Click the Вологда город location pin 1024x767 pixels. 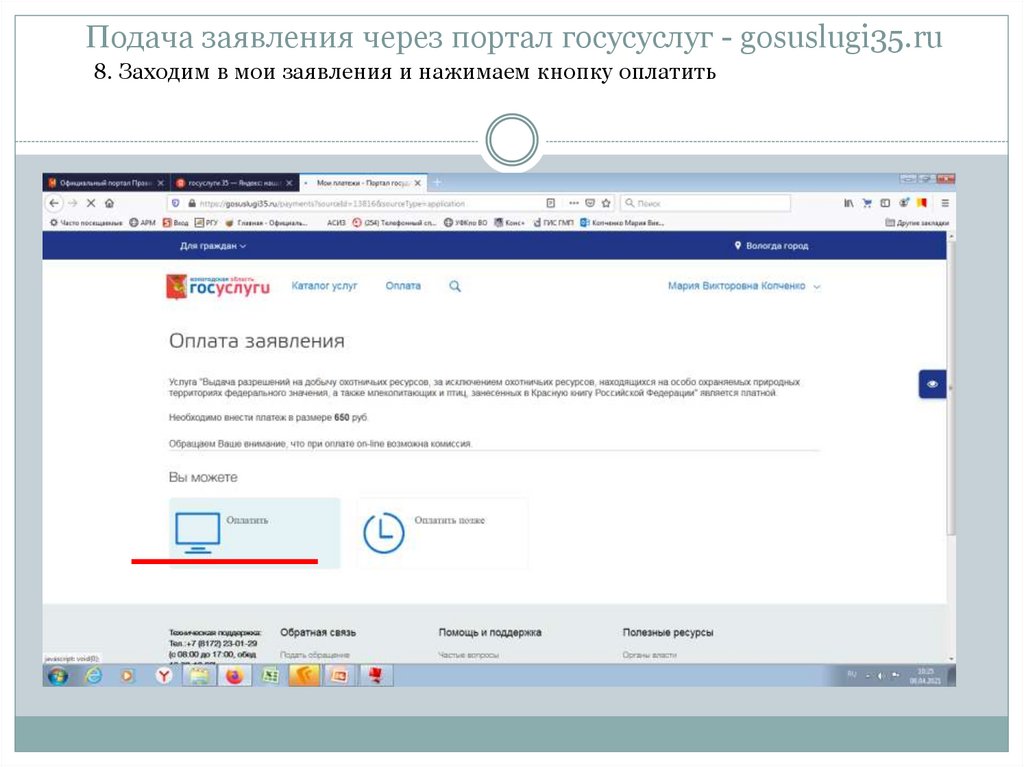point(738,246)
